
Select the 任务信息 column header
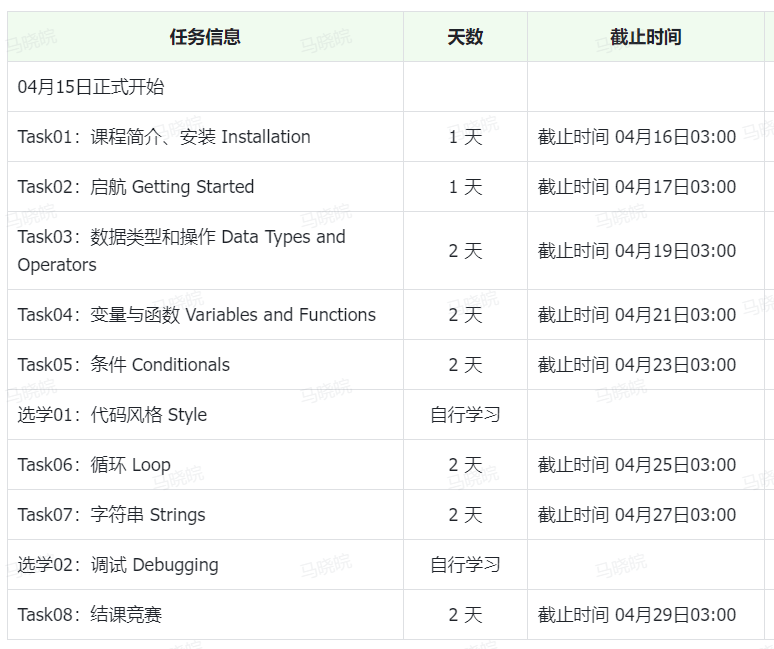[205, 37]
